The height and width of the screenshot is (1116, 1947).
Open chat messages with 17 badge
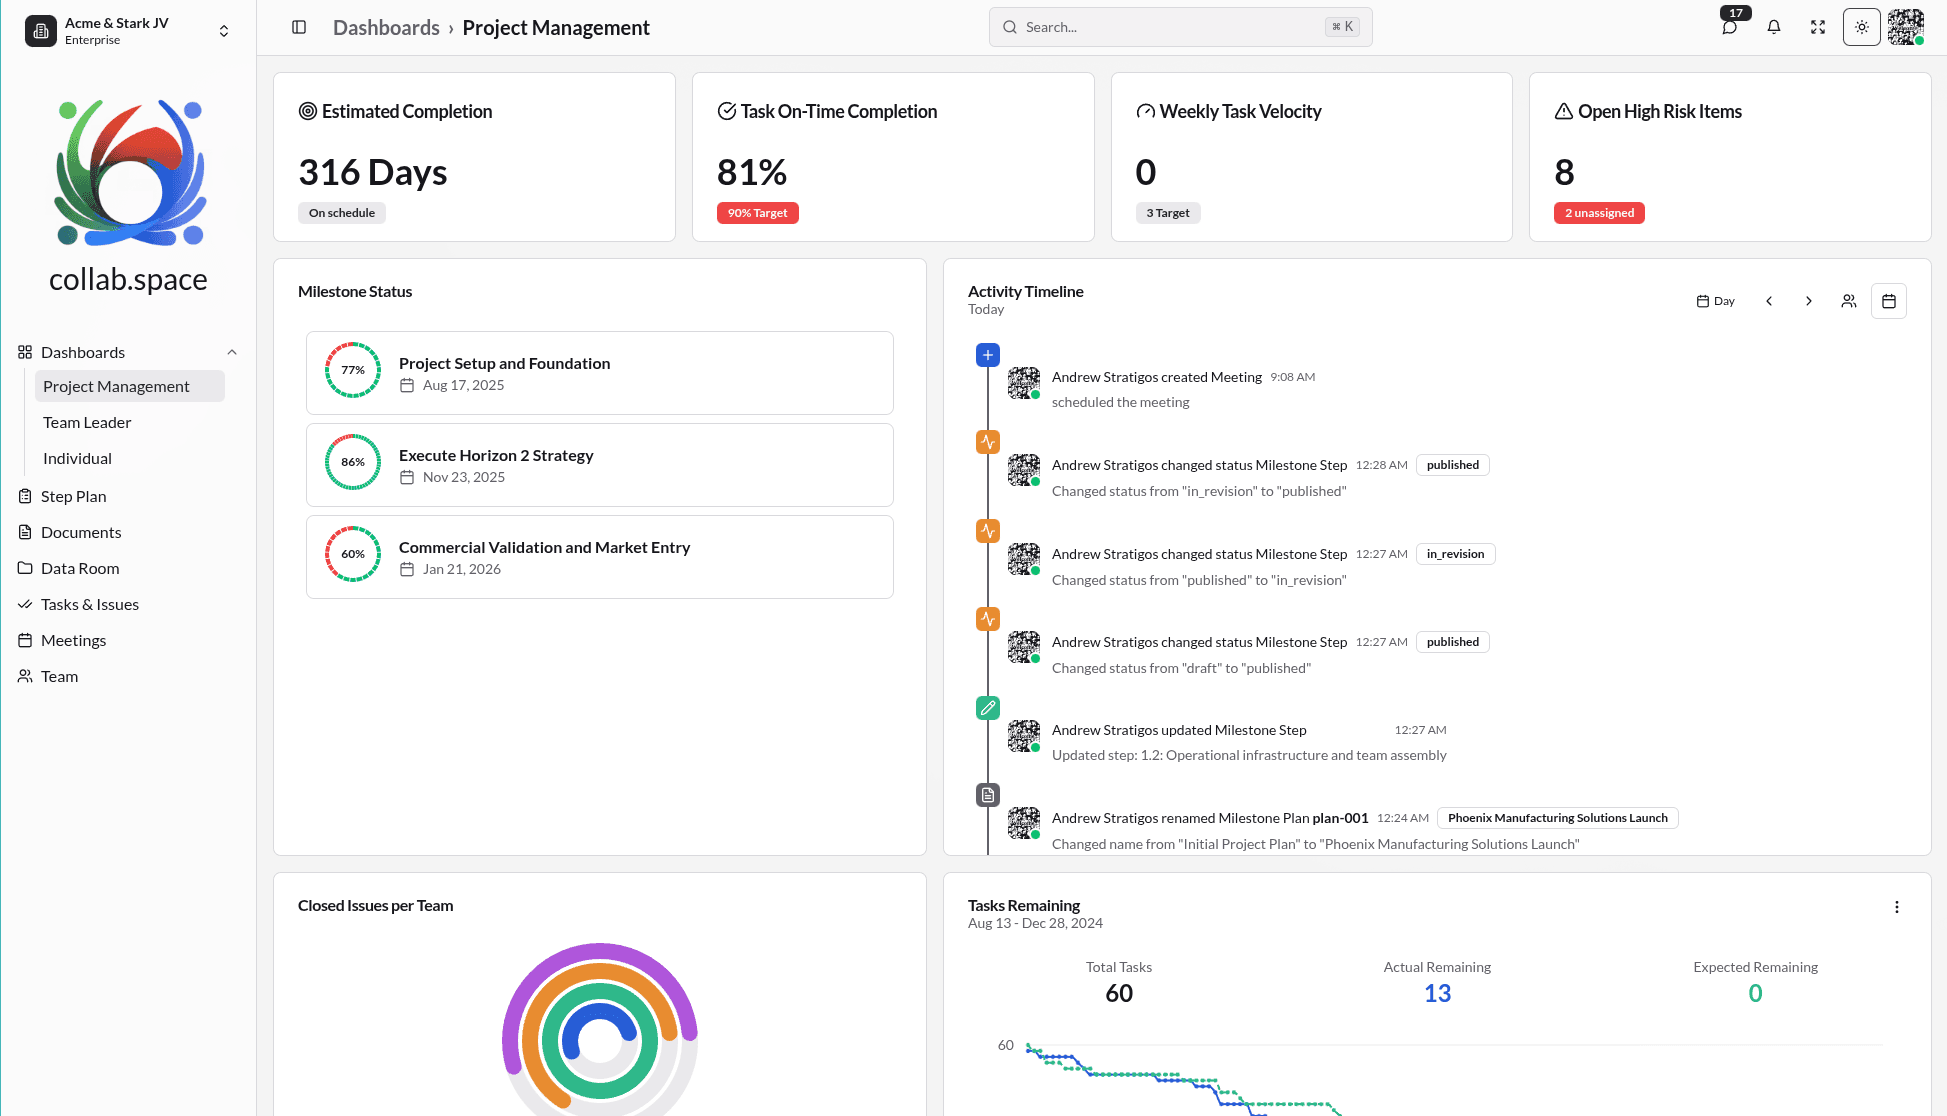[x=1729, y=27]
